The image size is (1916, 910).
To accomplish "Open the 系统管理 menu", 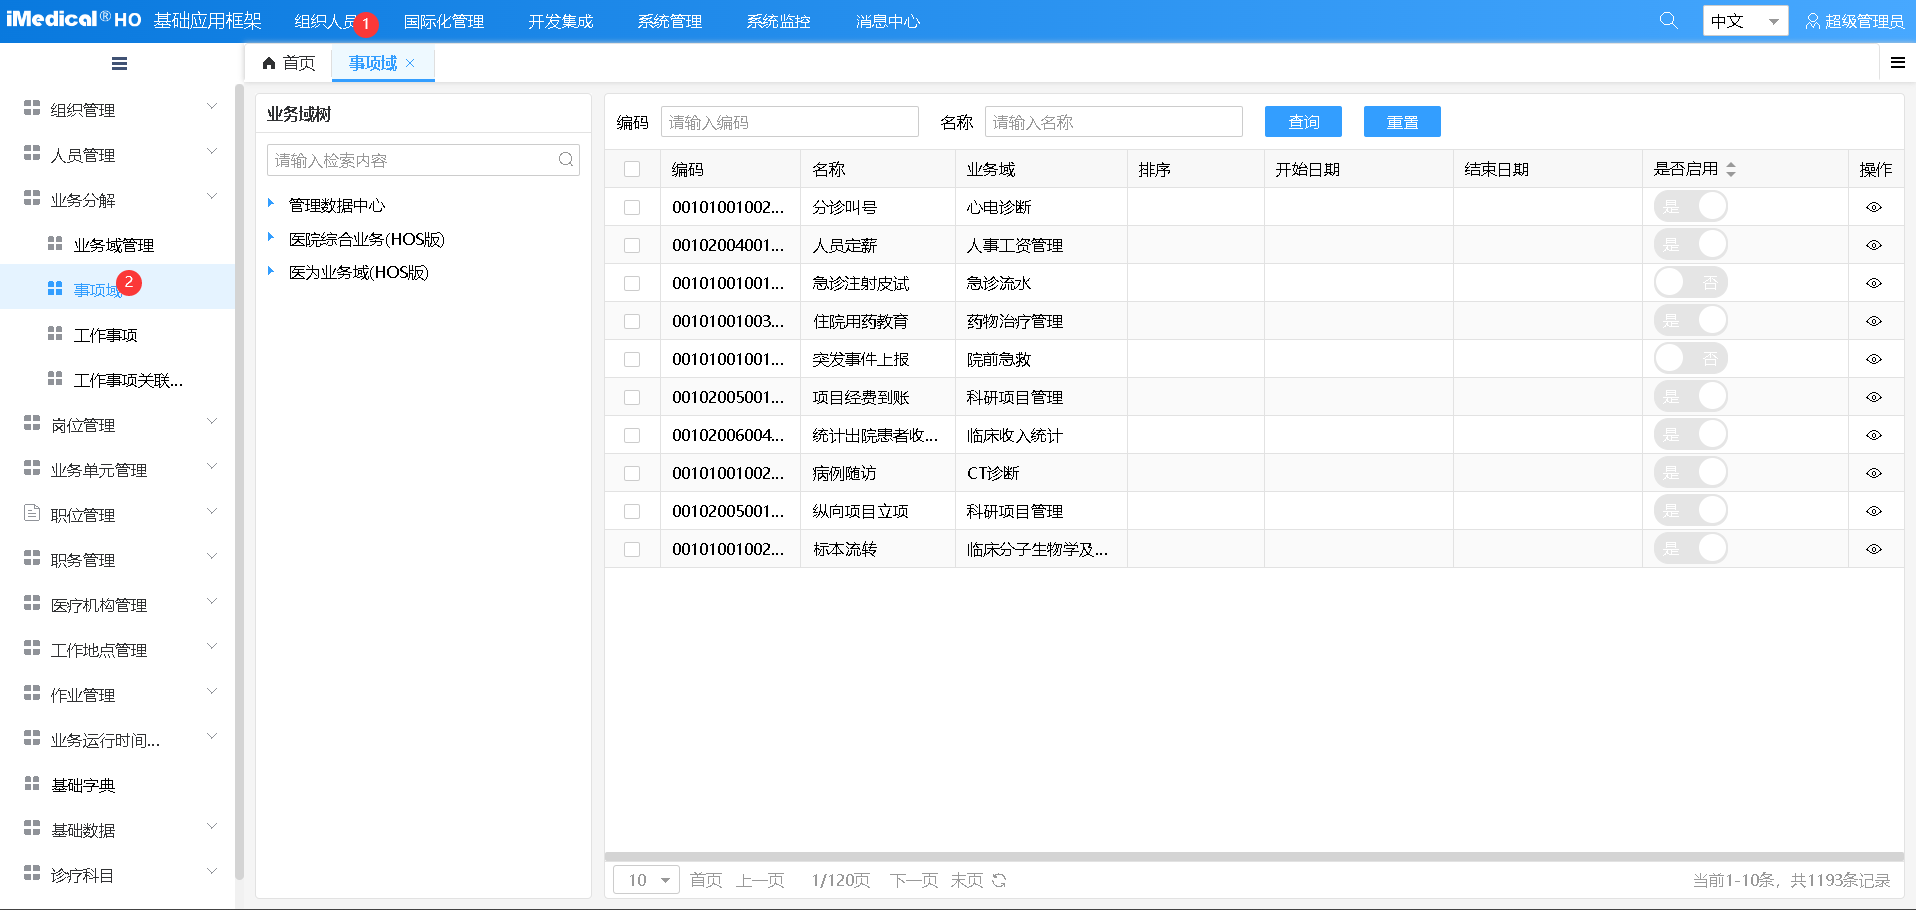I will 669,20.
